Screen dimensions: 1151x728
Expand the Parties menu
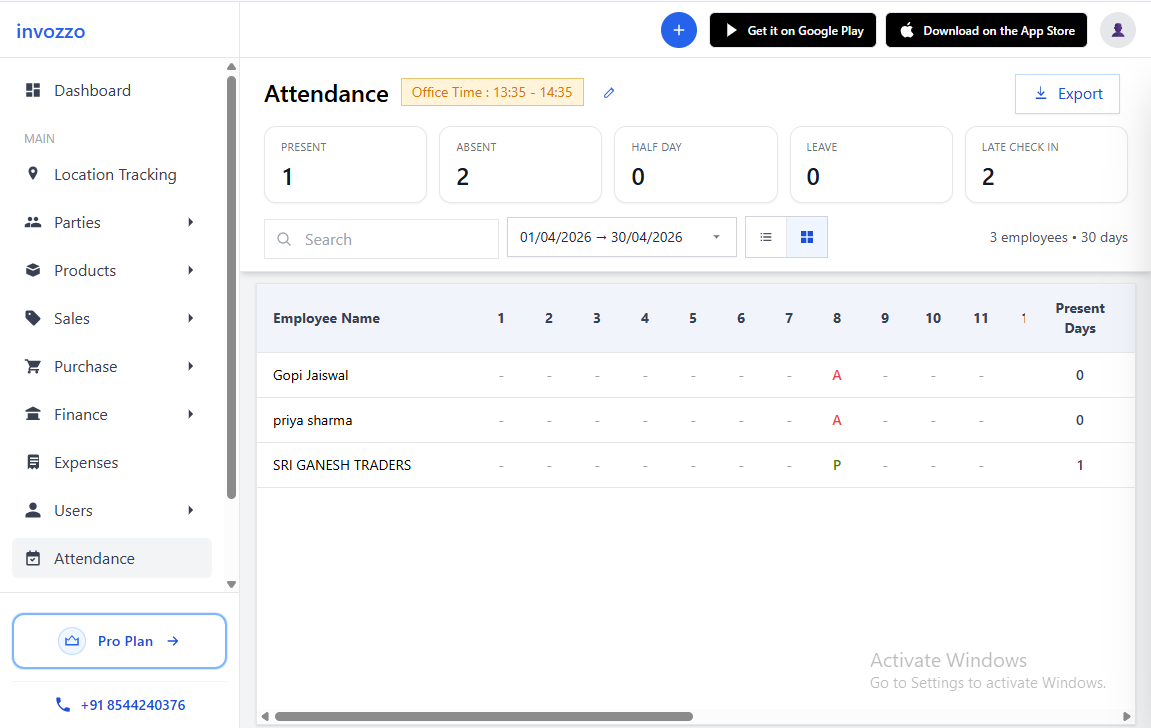tap(77, 222)
